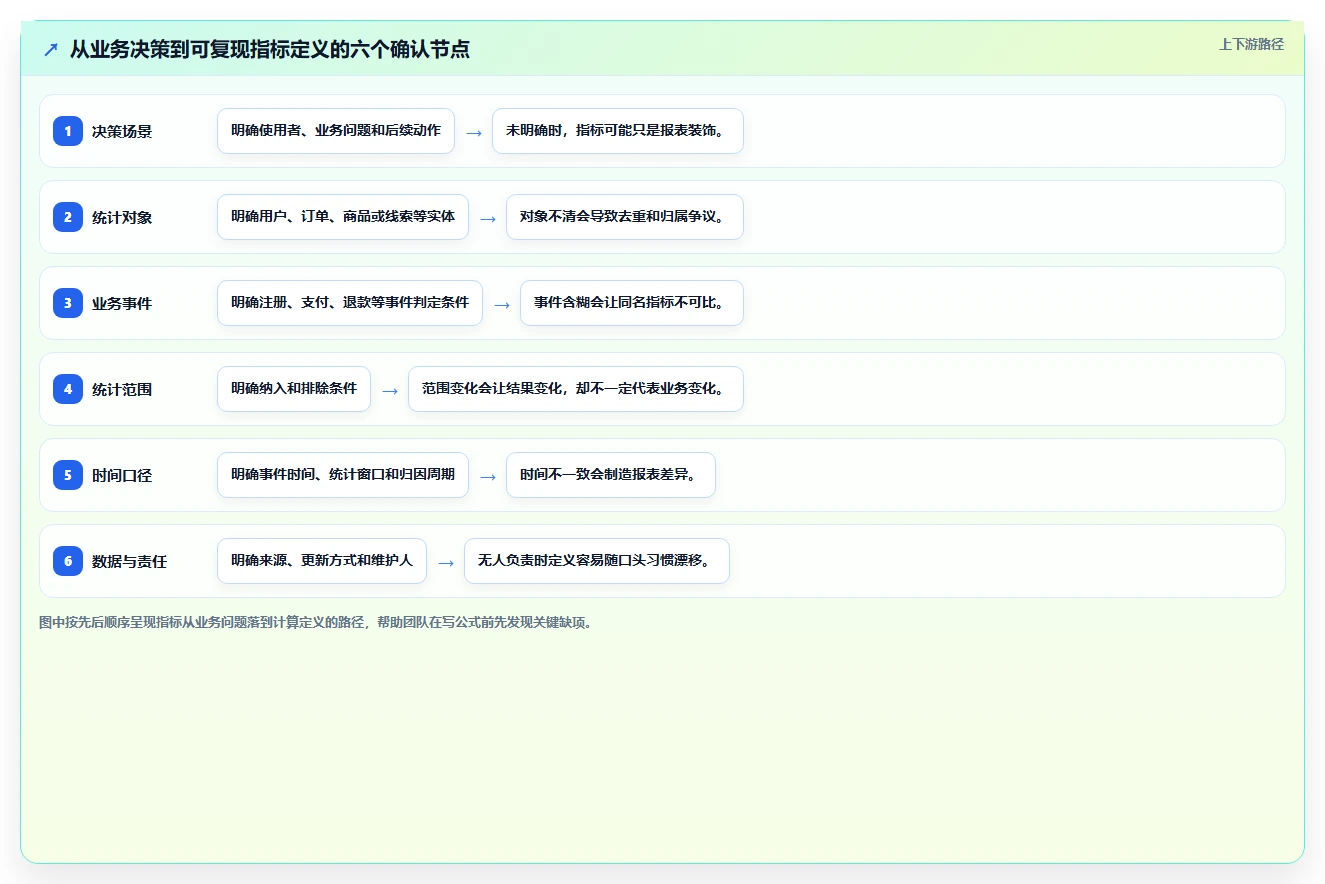Click the arrow in the 统计范围 row
The image size is (1325, 884).
[x=390, y=390]
